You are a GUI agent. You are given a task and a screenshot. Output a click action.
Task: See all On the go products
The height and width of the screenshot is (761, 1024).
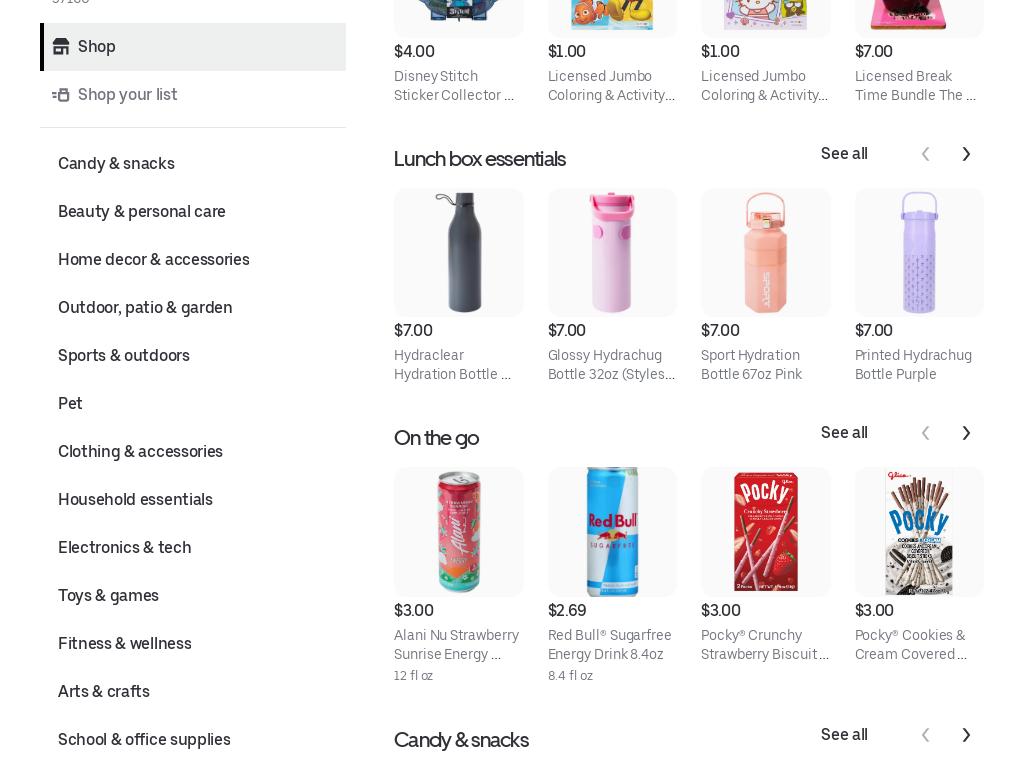pos(844,432)
